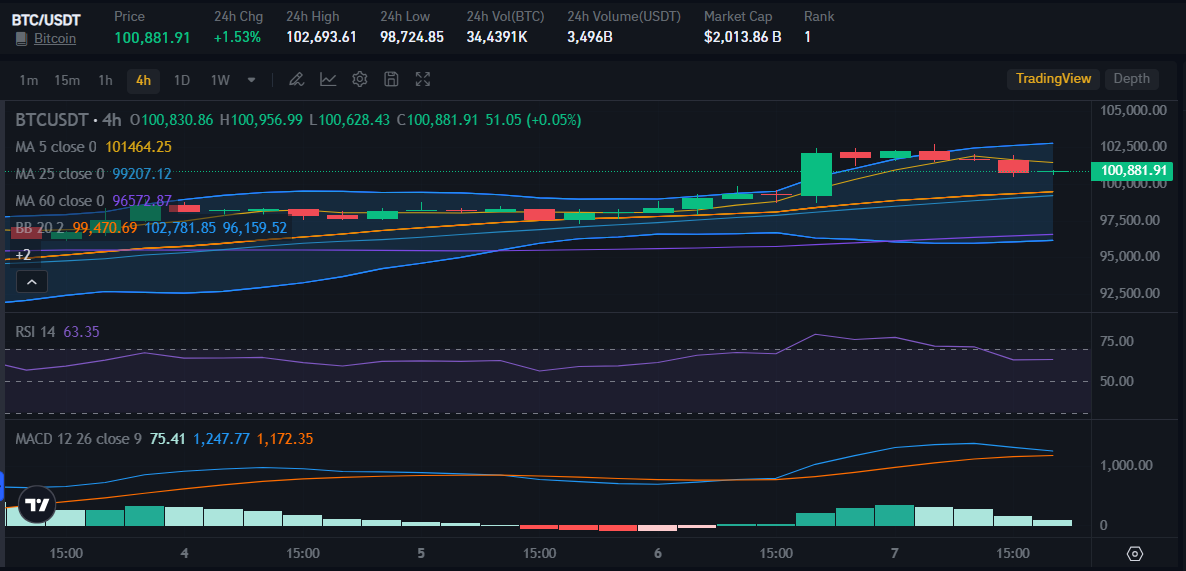Collapse the indicator legend chevron
This screenshot has width=1186, height=571.
[x=32, y=282]
